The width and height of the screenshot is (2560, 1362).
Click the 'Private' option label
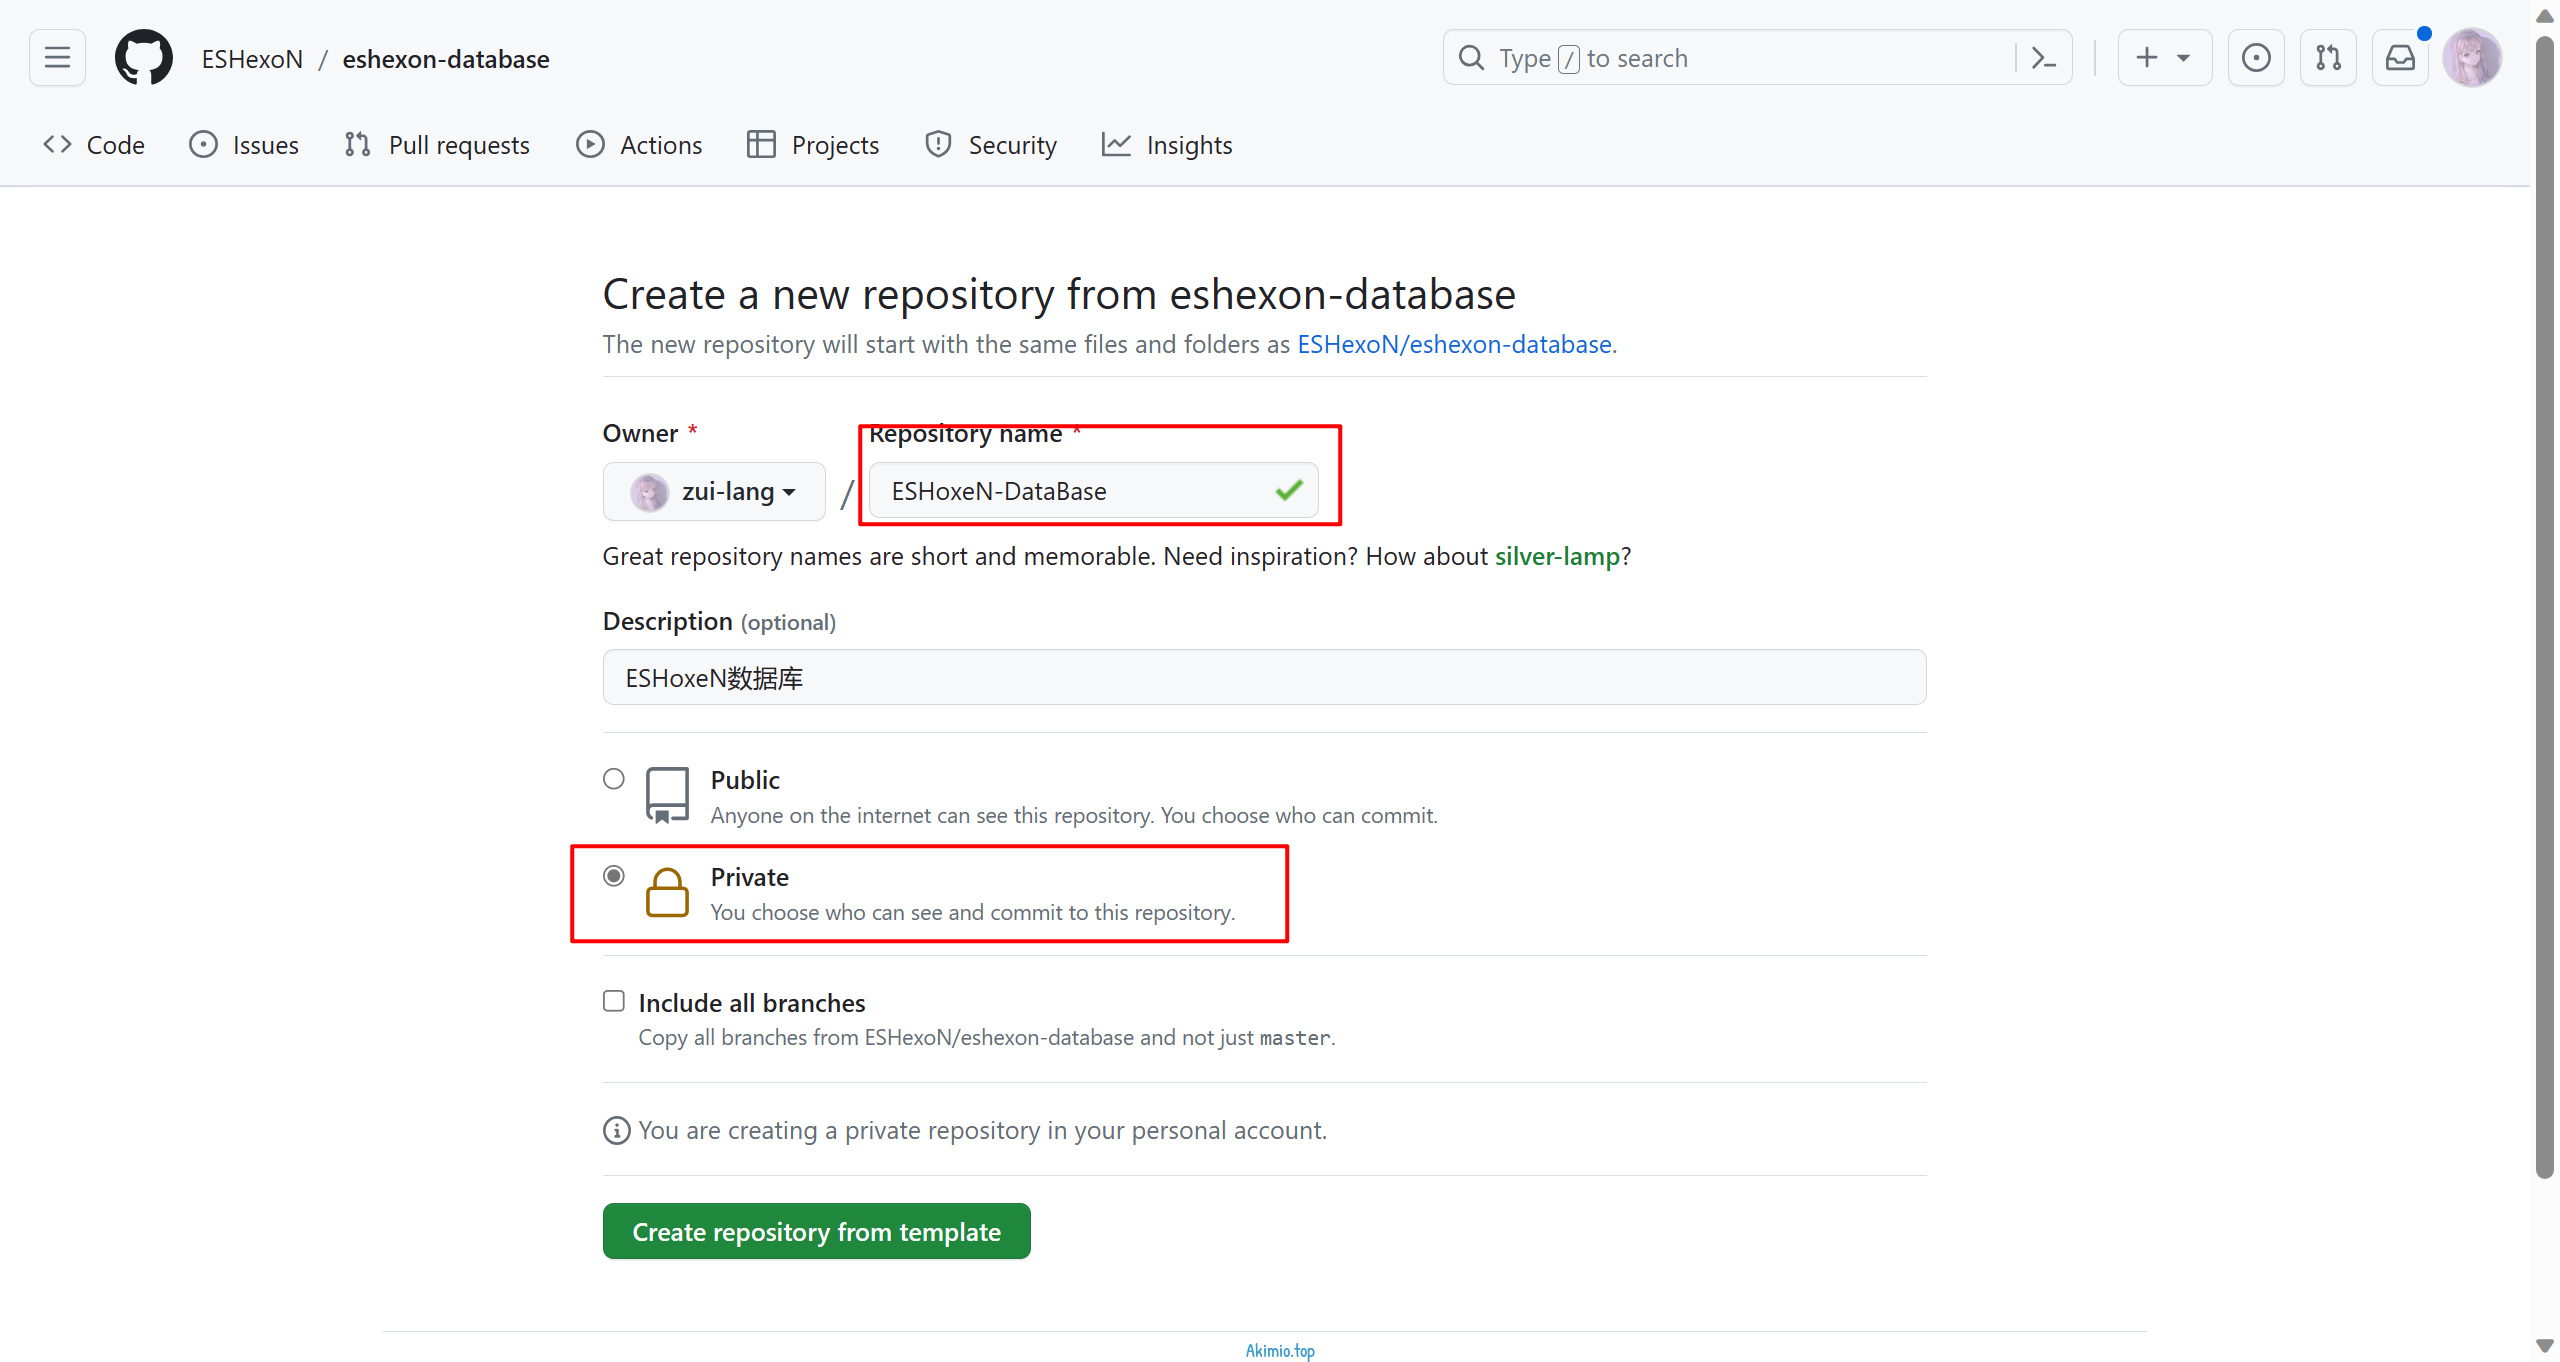pos(749,877)
